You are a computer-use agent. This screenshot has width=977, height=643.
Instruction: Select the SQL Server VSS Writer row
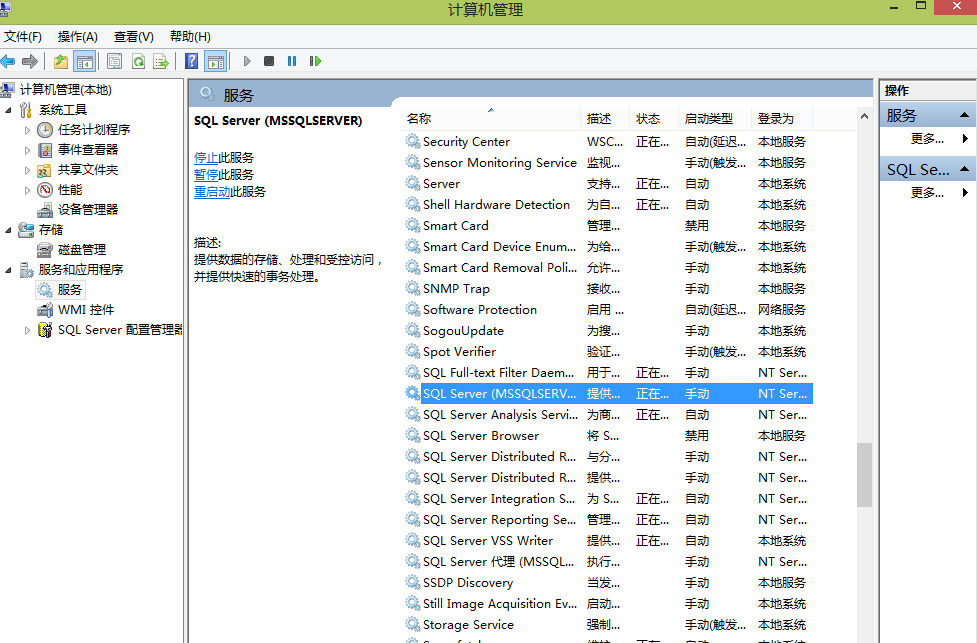[x=608, y=540]
